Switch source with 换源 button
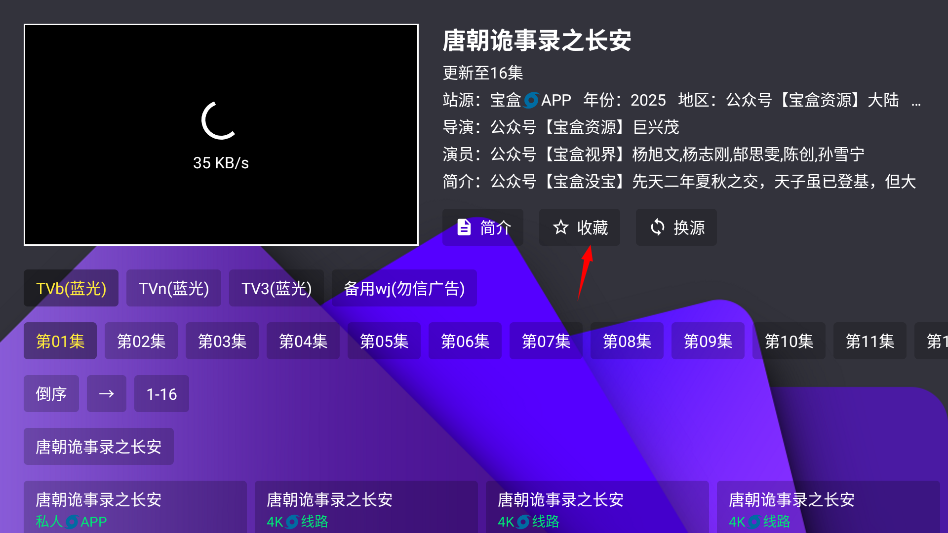This screenshot has height=533, width=948. coord(676,228)
